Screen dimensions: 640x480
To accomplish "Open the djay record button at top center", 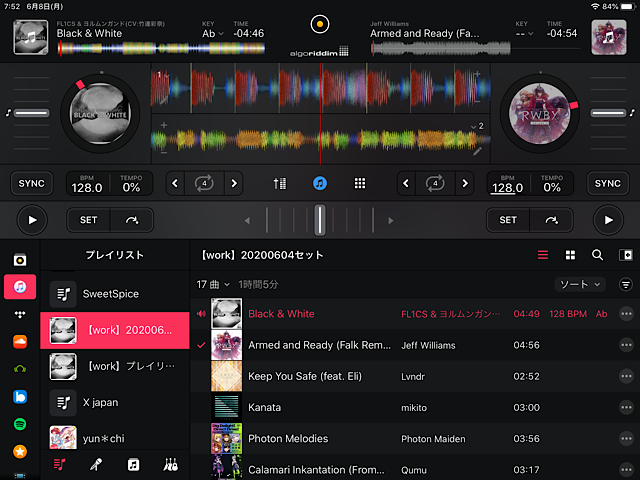I will coord(320,24).
